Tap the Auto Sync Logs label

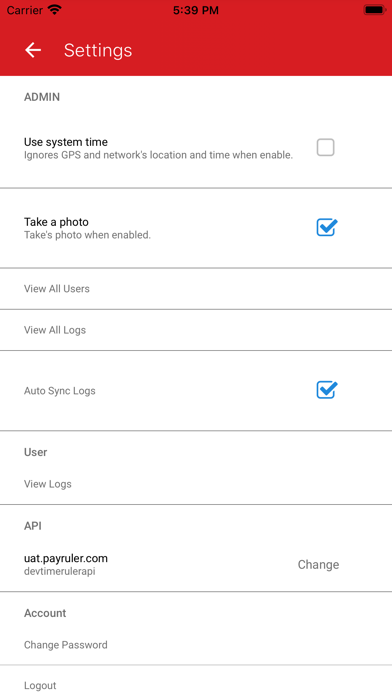click(59, 391)
